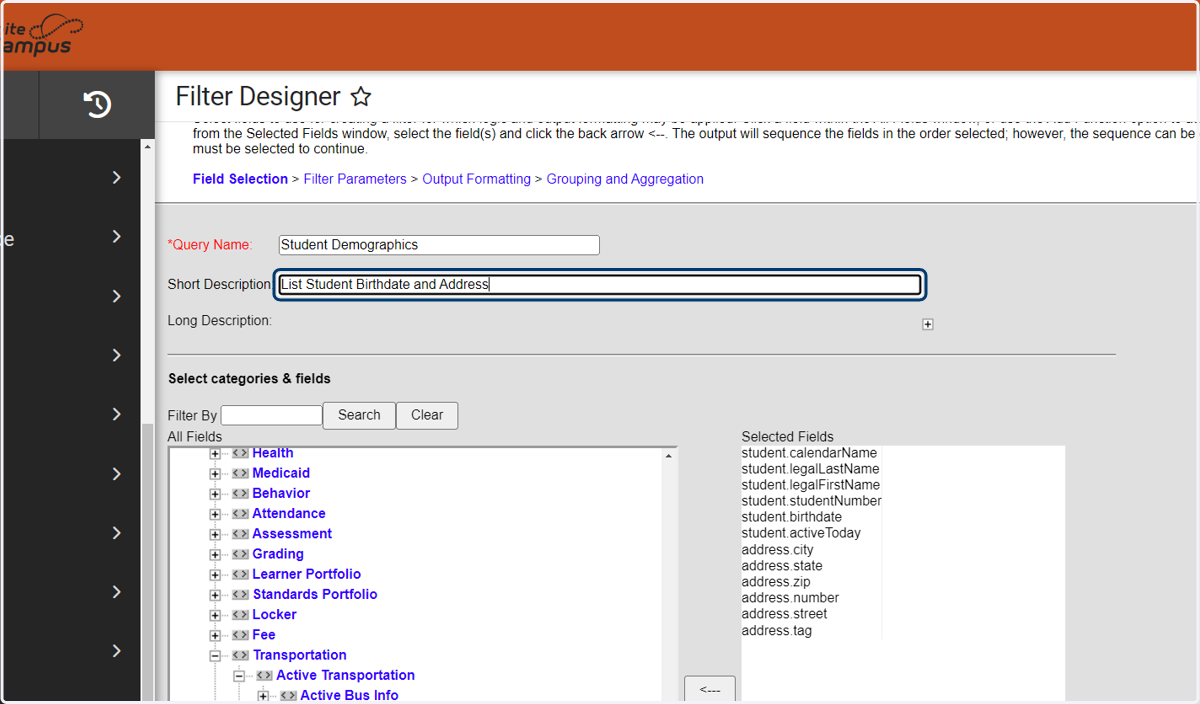Expand the Standards Portfolio plus box

point(215,595)
